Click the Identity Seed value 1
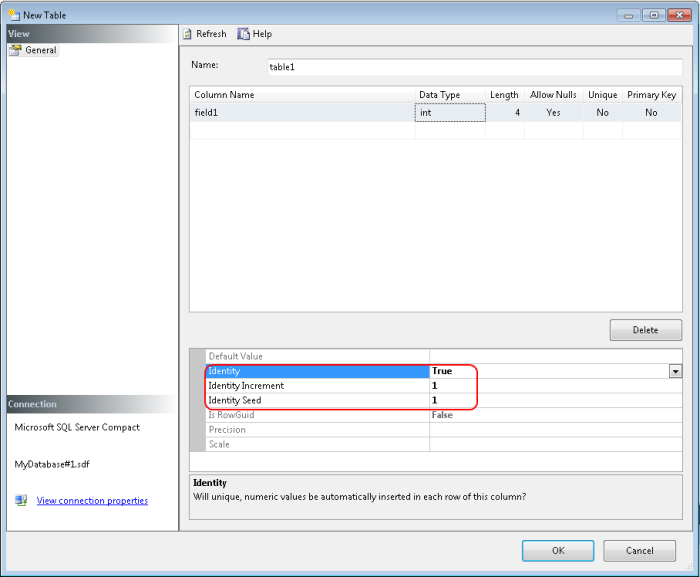 click(x=434, y=401)
